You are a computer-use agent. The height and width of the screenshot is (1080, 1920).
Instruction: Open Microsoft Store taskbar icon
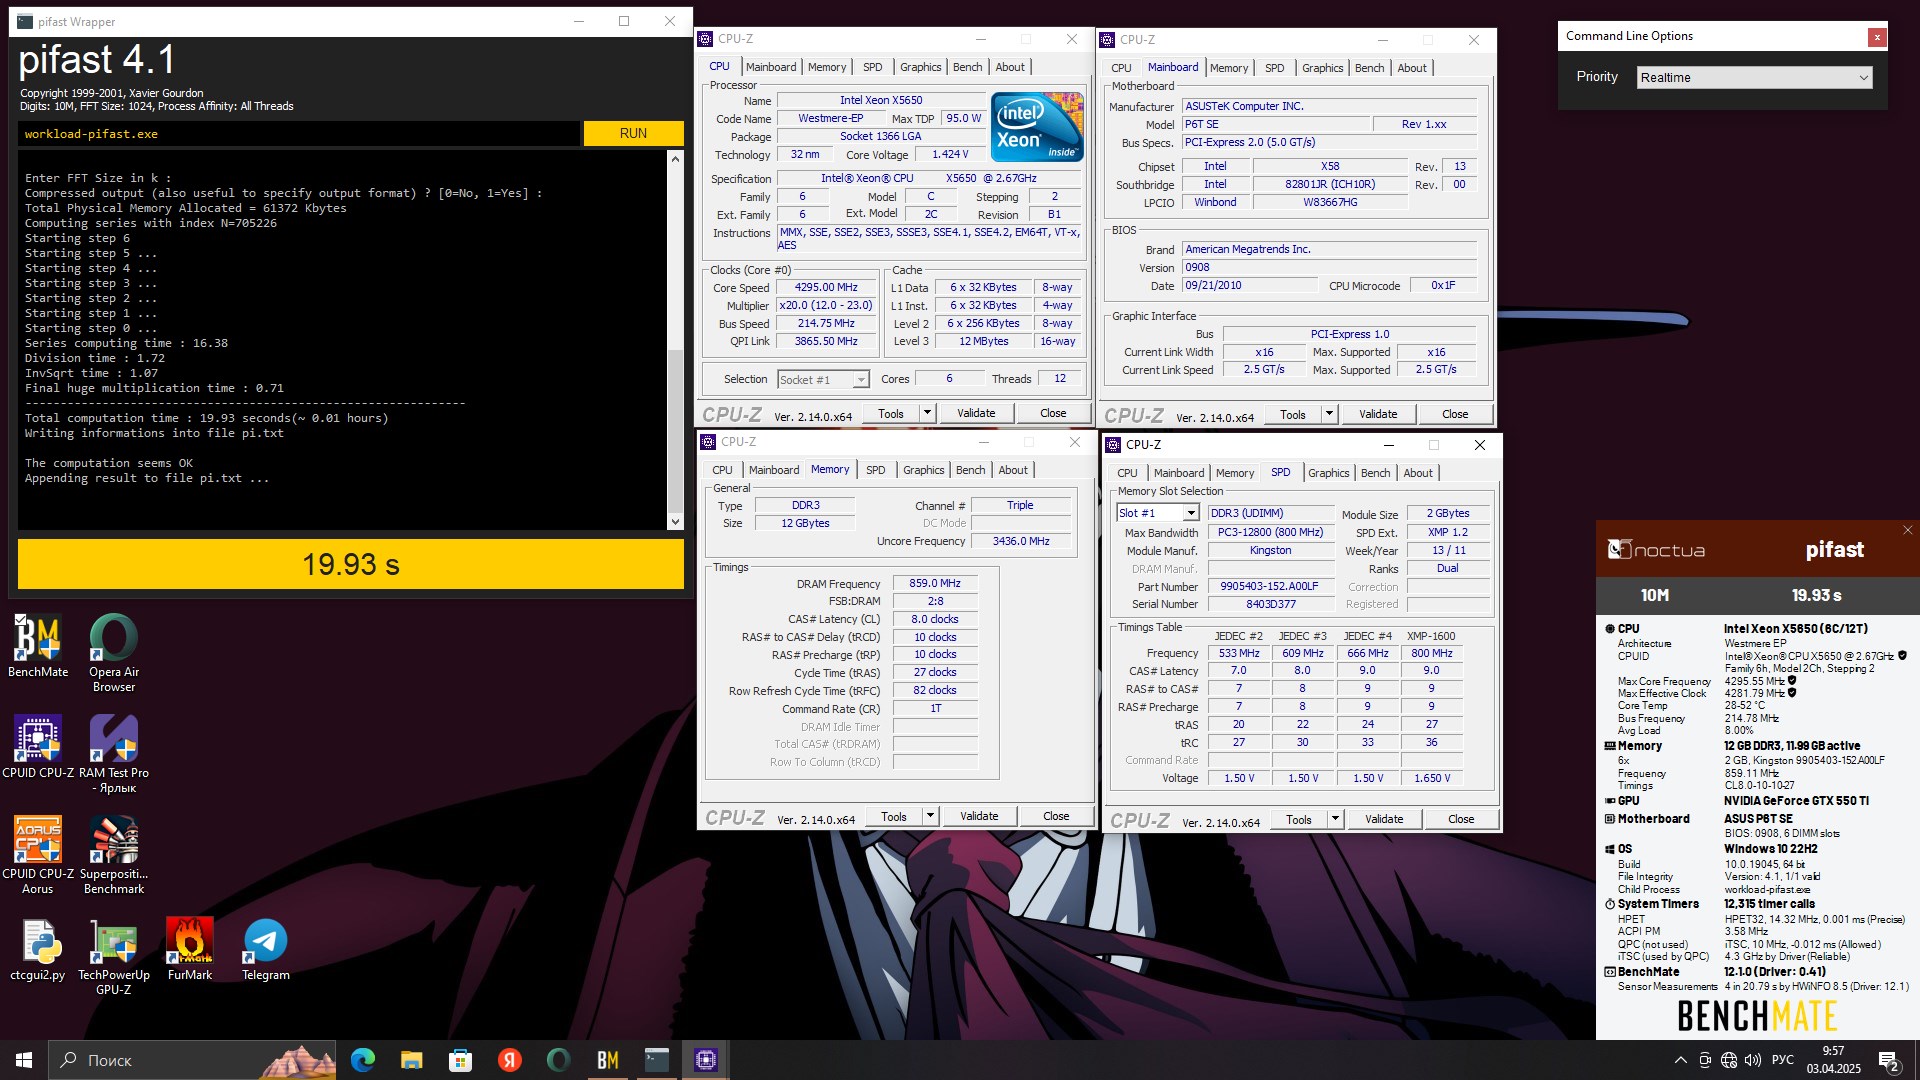point(460,1060)
